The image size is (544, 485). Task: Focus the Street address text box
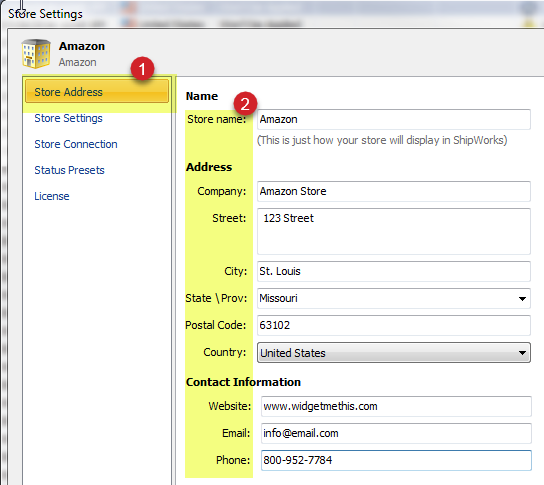pos(394,231)
